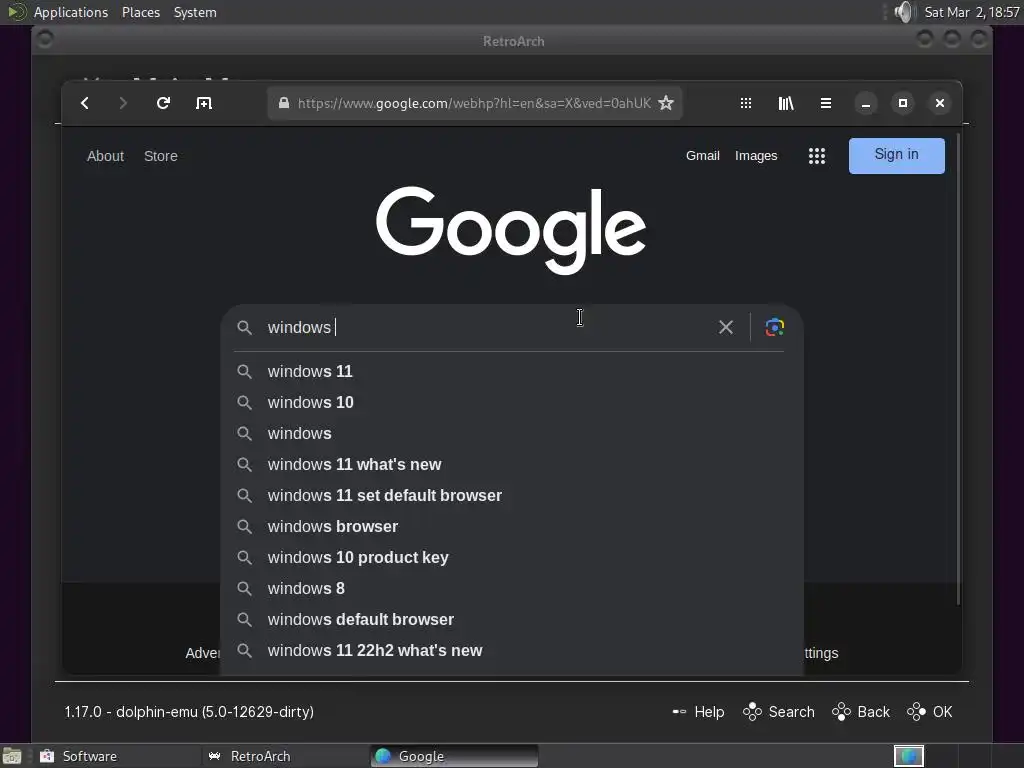
Task: Click the RetroArch window menu button at top-left
Action: tap(44, 40)
